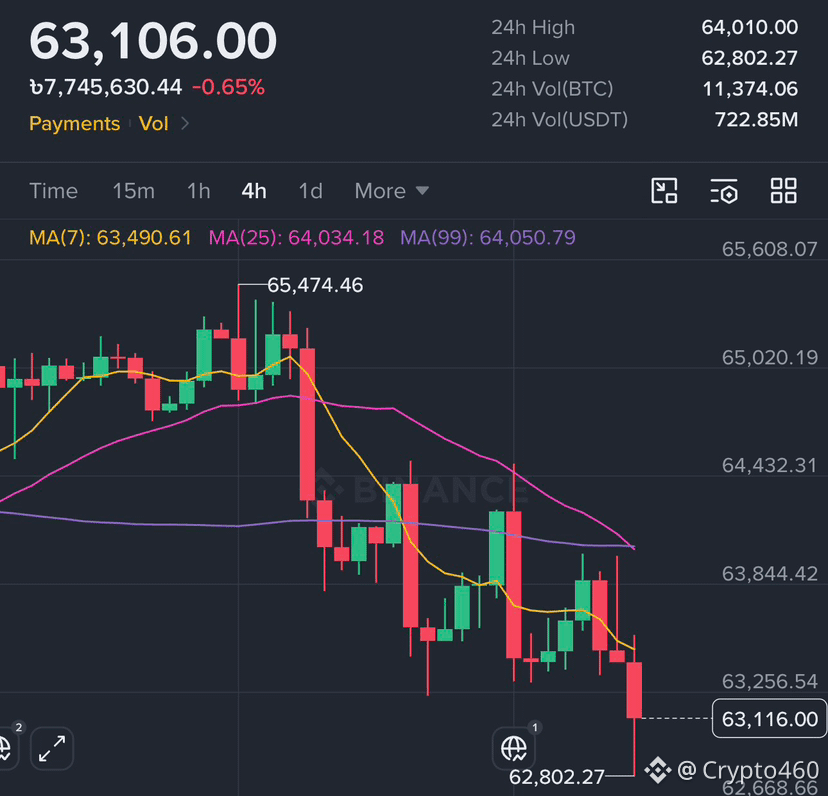Screen dimensions: 828x796
Task: Switch to the 1d interval
Action: point(310,191)
